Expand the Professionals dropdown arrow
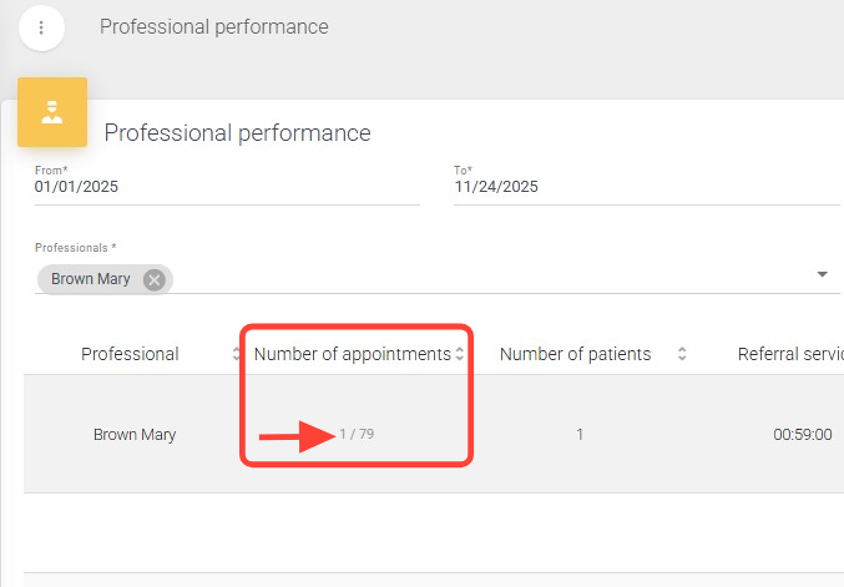This screenshot has width=844, height=587. tap(822, 274)
